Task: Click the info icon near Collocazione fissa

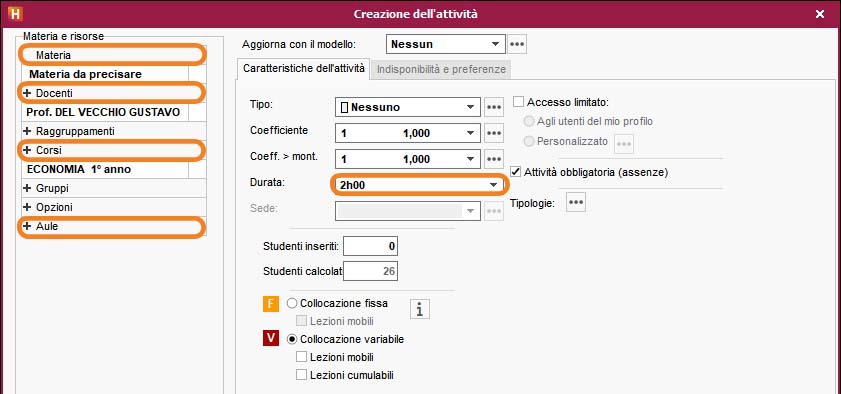Action: pos(419,308)
